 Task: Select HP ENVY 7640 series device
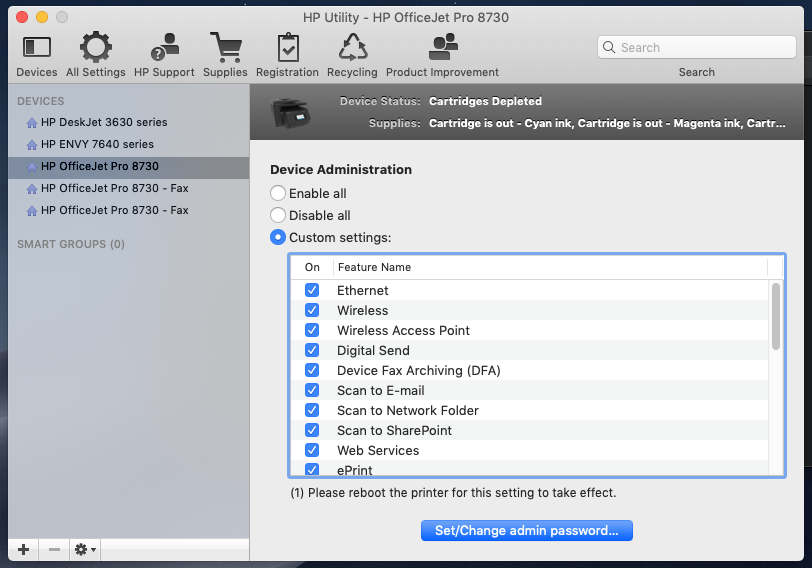coord(128,144)
